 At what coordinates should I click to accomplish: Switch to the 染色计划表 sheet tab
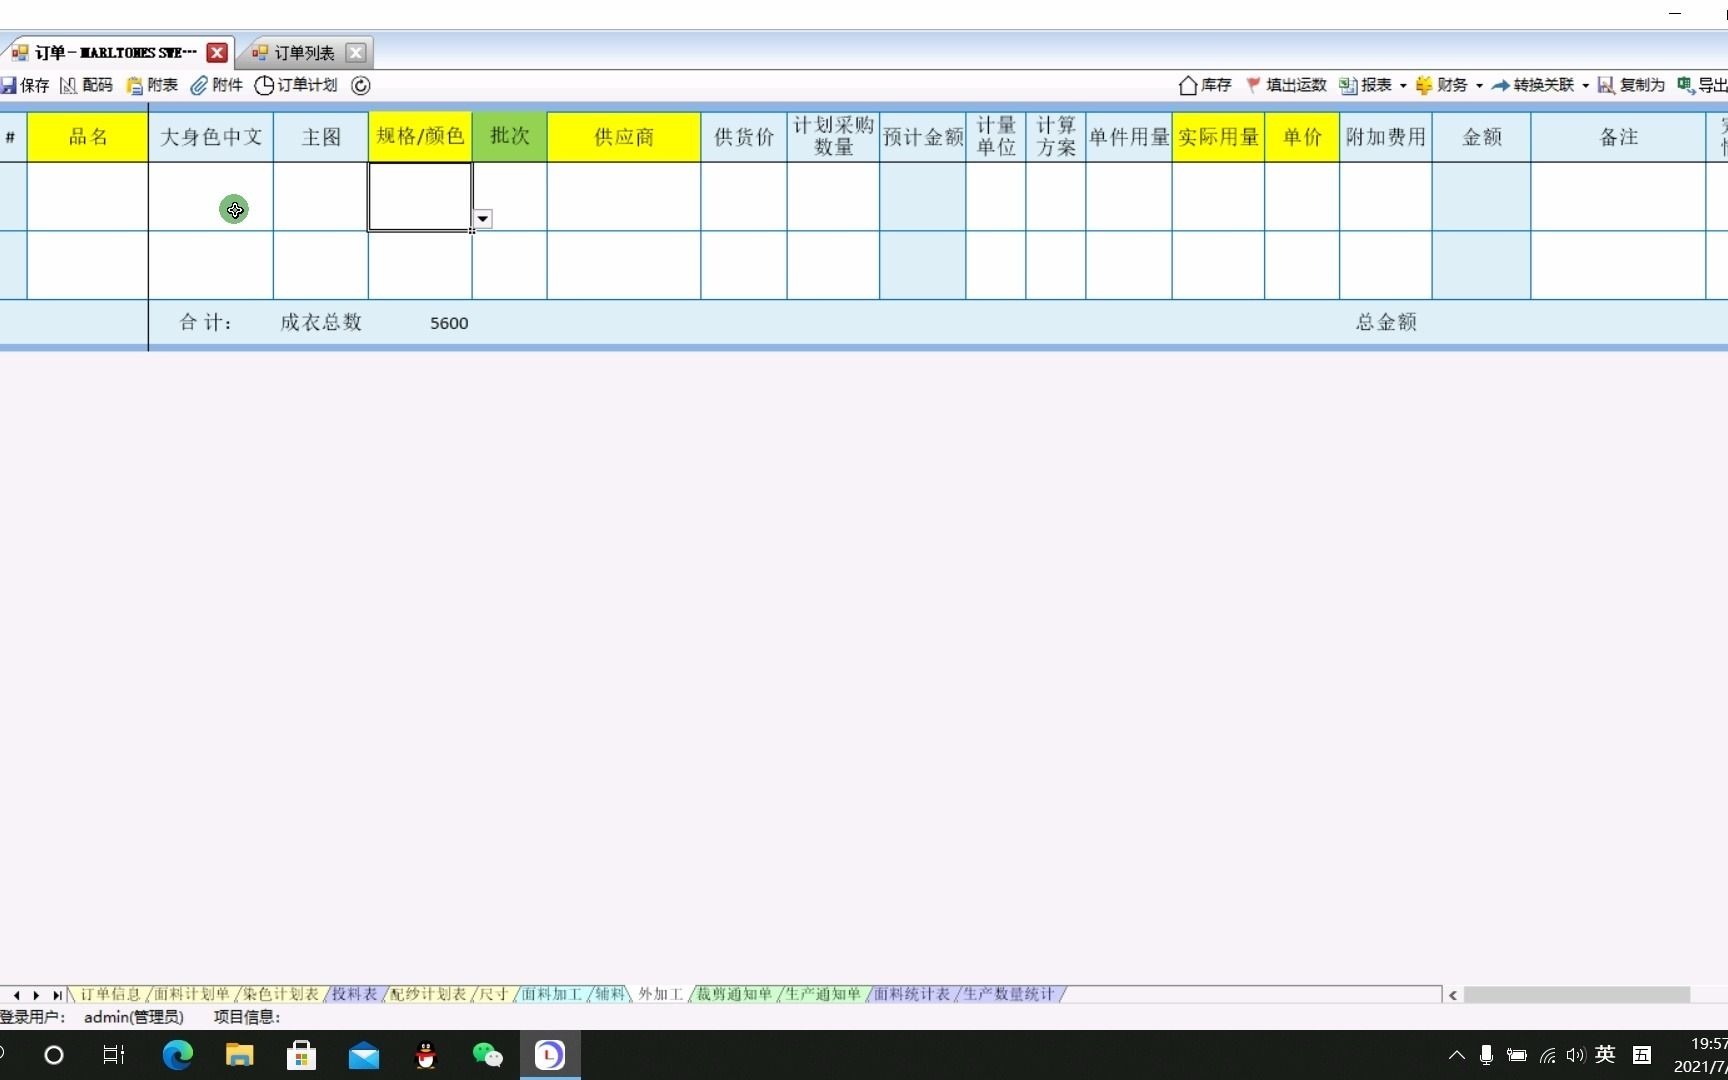pyautogui.click(x=281, y=994)
